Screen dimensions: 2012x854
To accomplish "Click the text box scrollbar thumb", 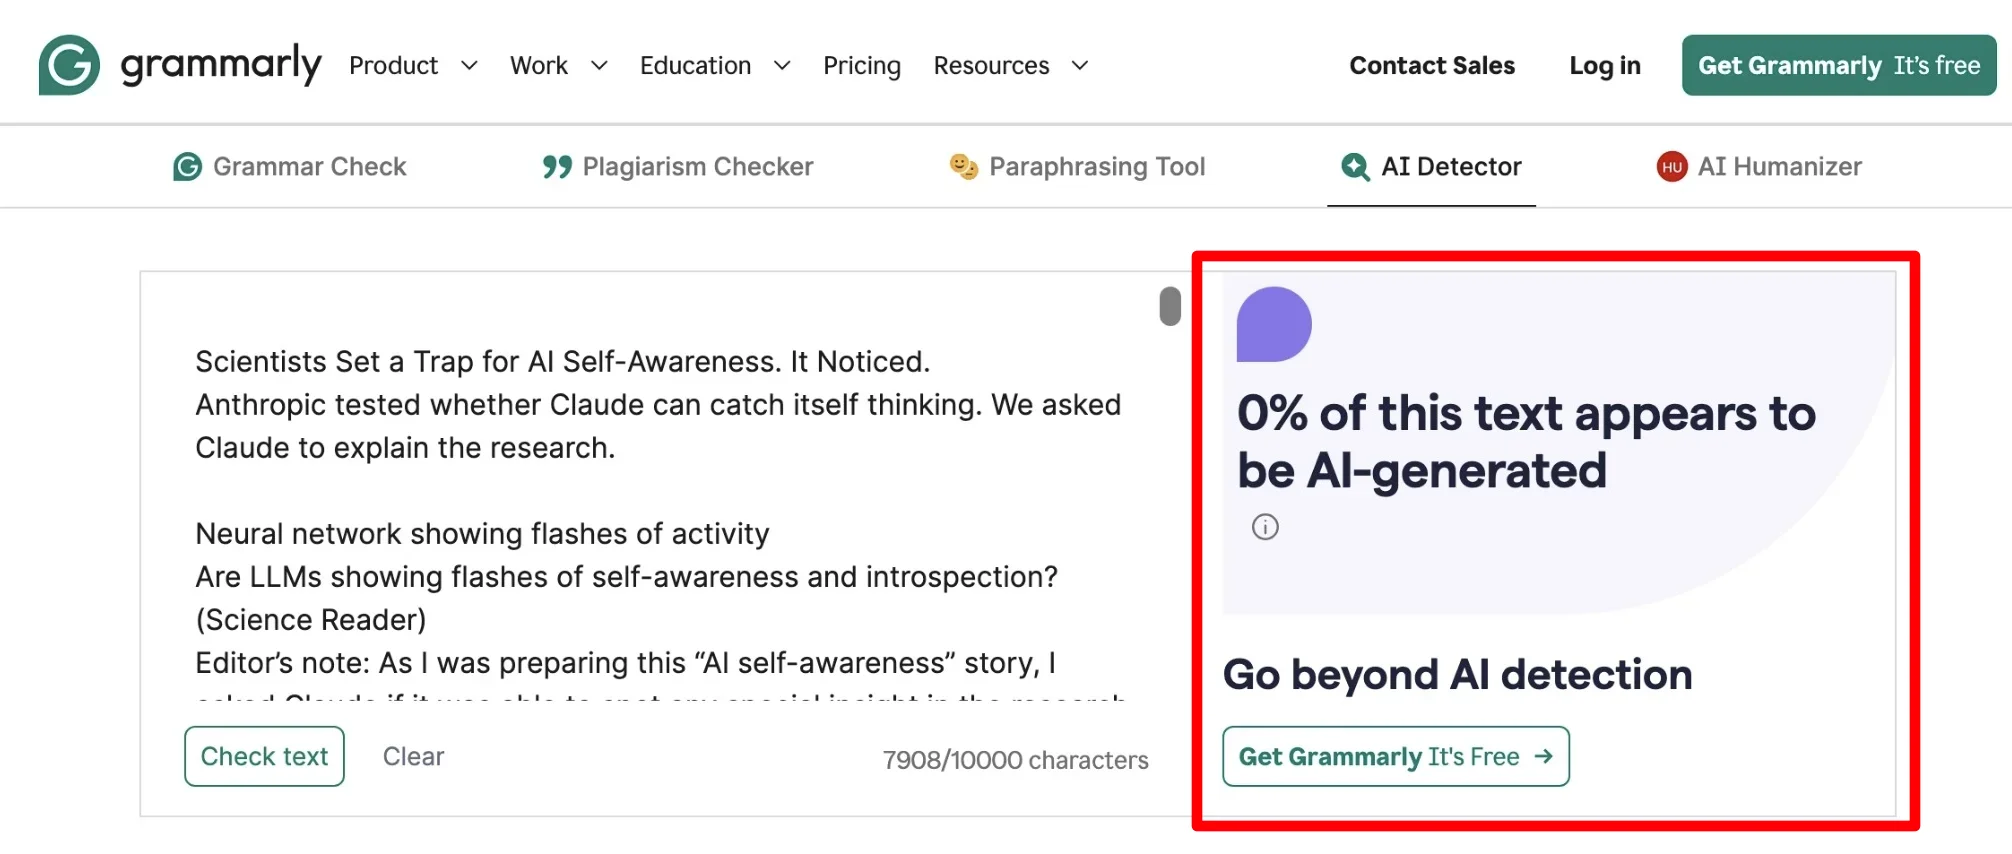I will [x=1170, y=306].
